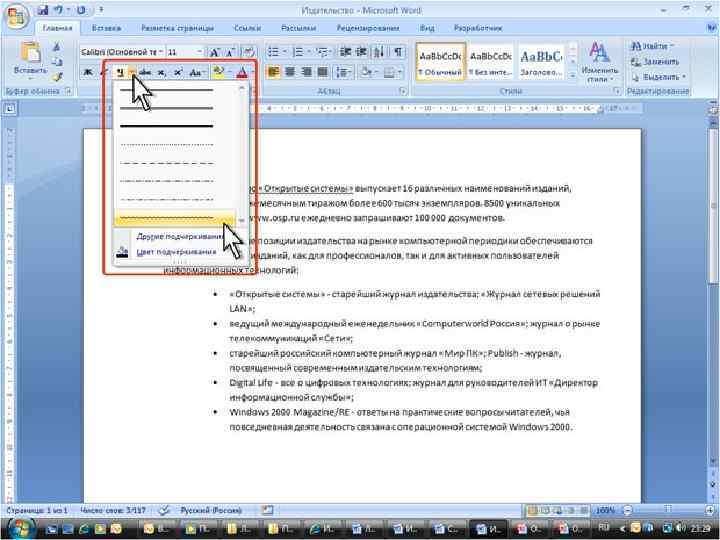Toggle the ruler button above the vertical scrollbar

click(x=713, y=109)
